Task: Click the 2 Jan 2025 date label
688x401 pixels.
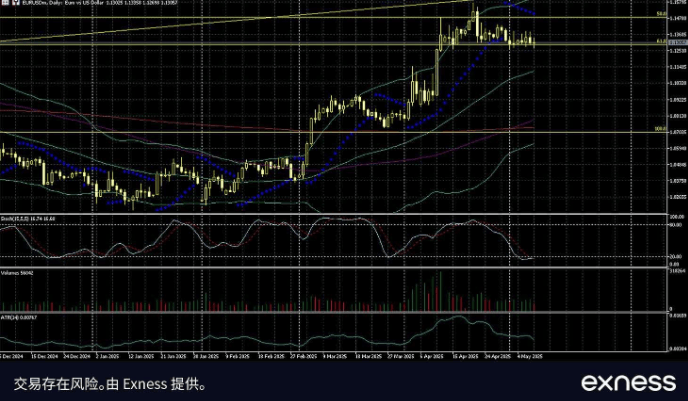Action: tap(108, 356)
